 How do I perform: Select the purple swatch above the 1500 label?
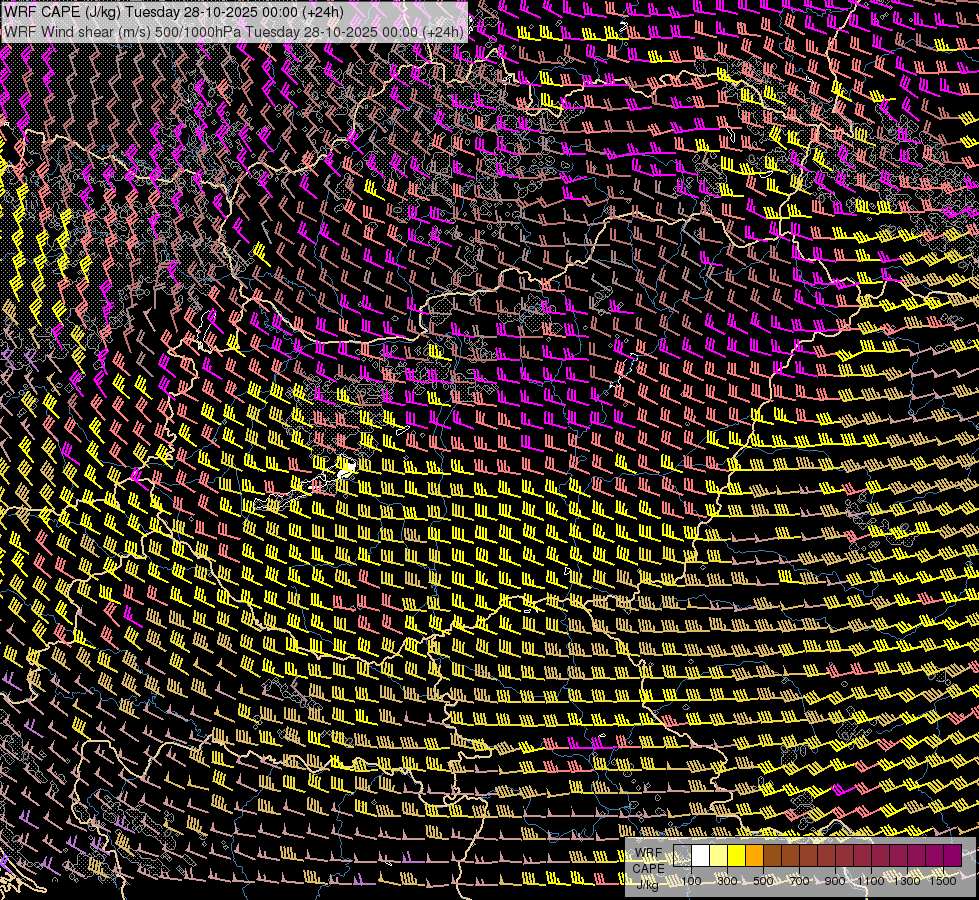pos(953,856)
